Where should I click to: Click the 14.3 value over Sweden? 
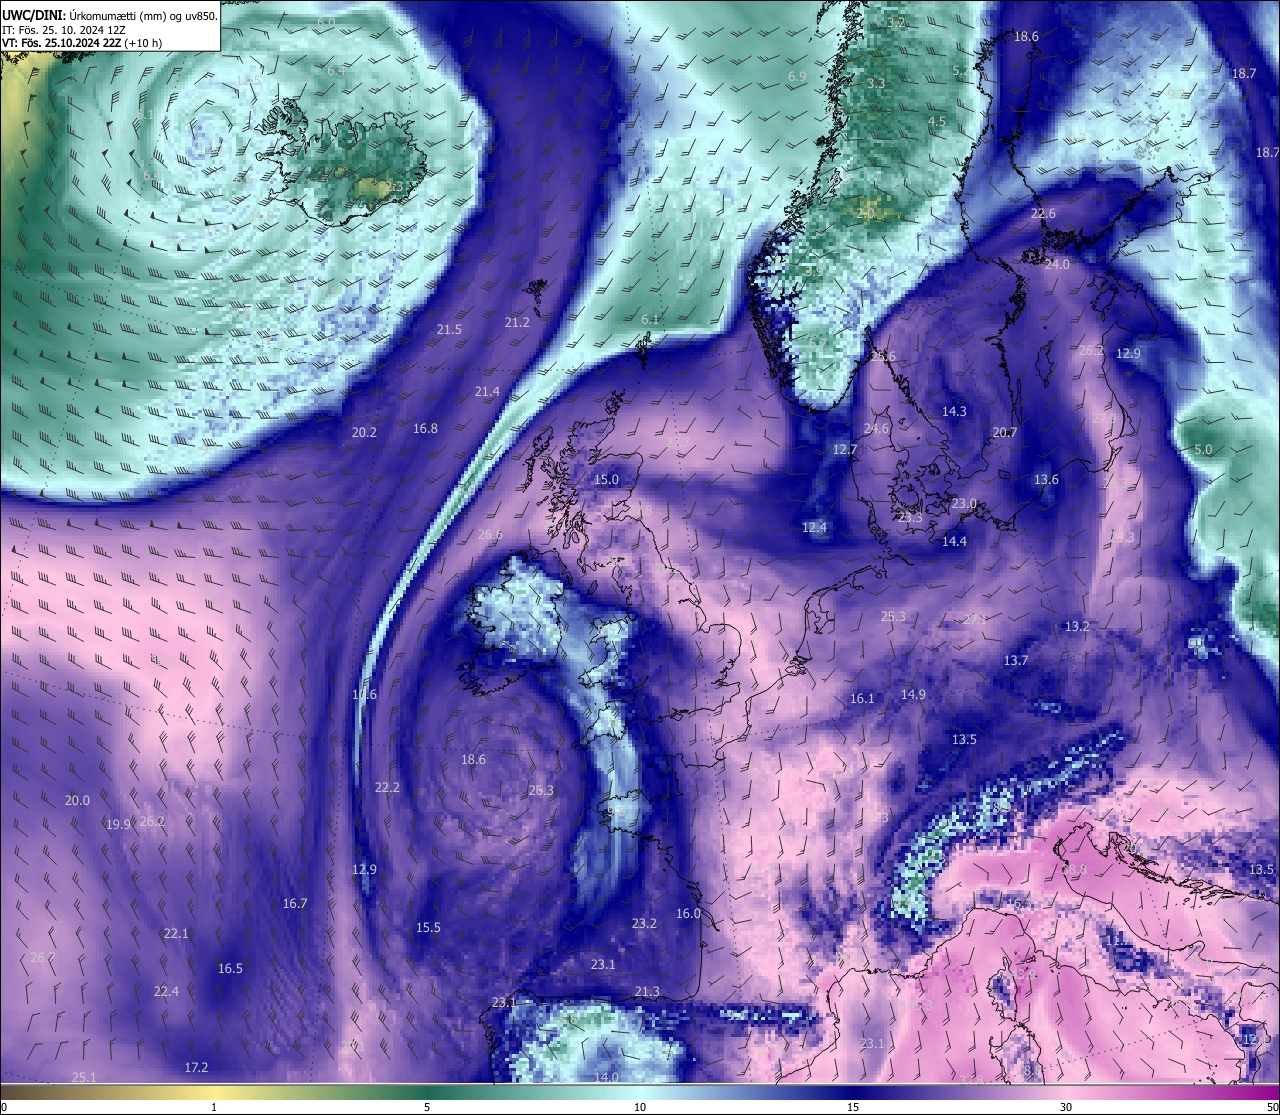(954, 412)
